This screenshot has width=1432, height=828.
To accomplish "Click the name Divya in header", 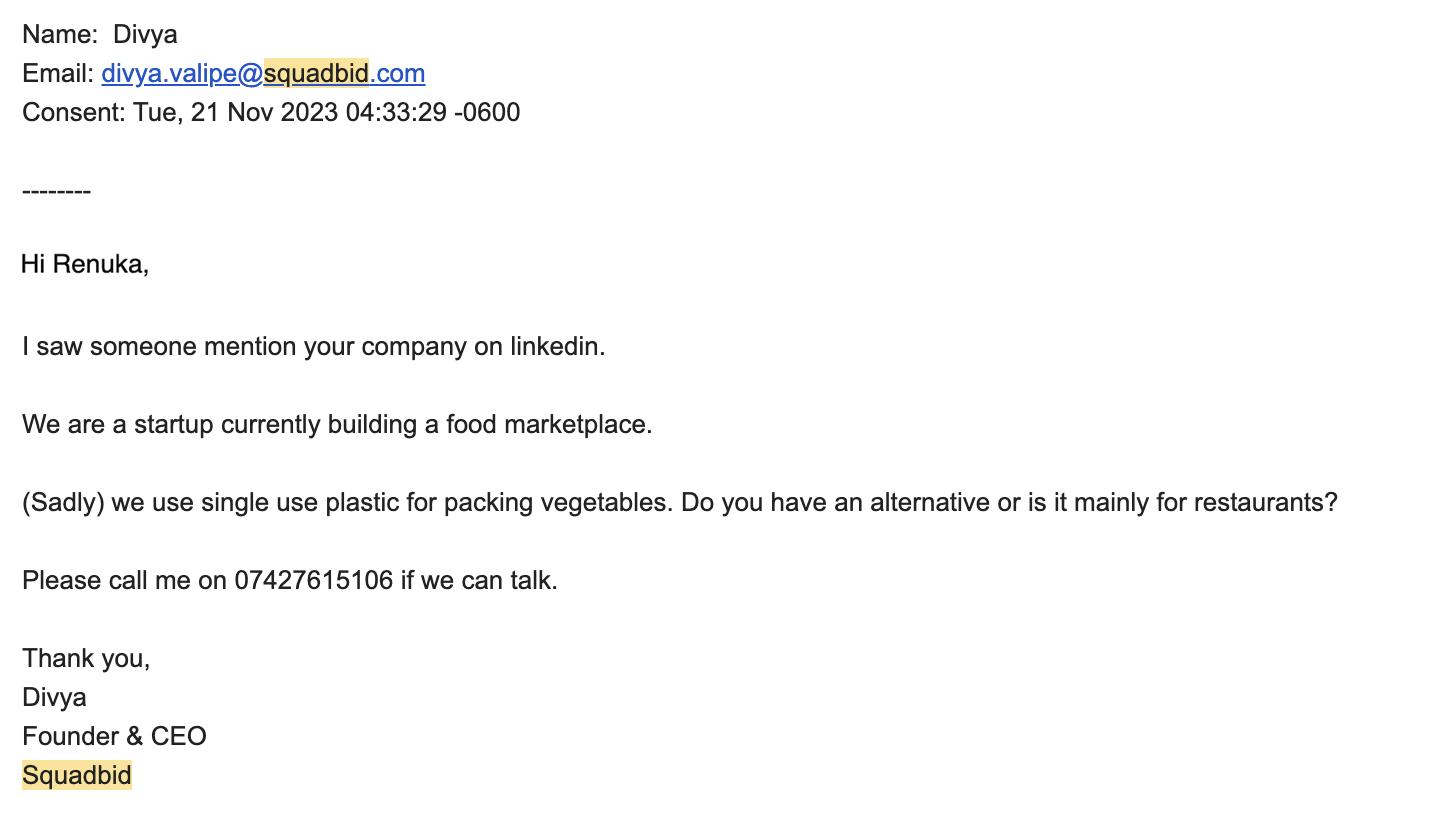I will pos(145,34).
